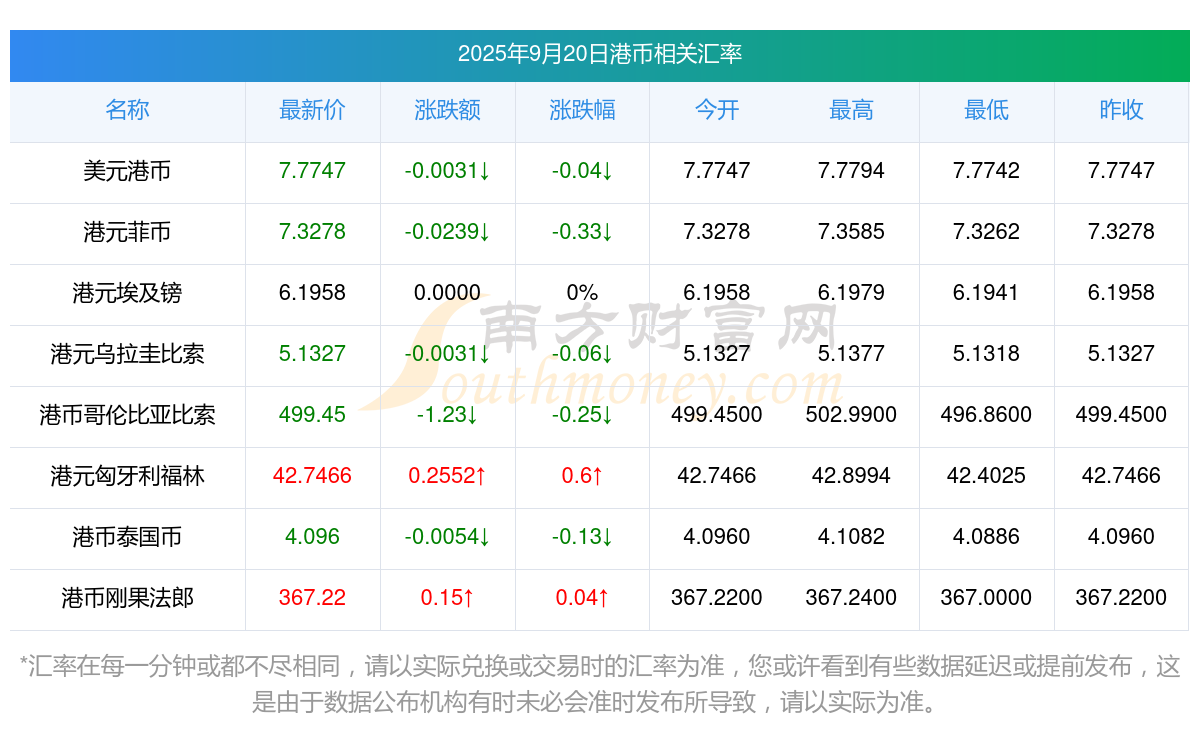Click the change amount 0.15↑
The image size is (1200, 733).
[x=448, y=598]
